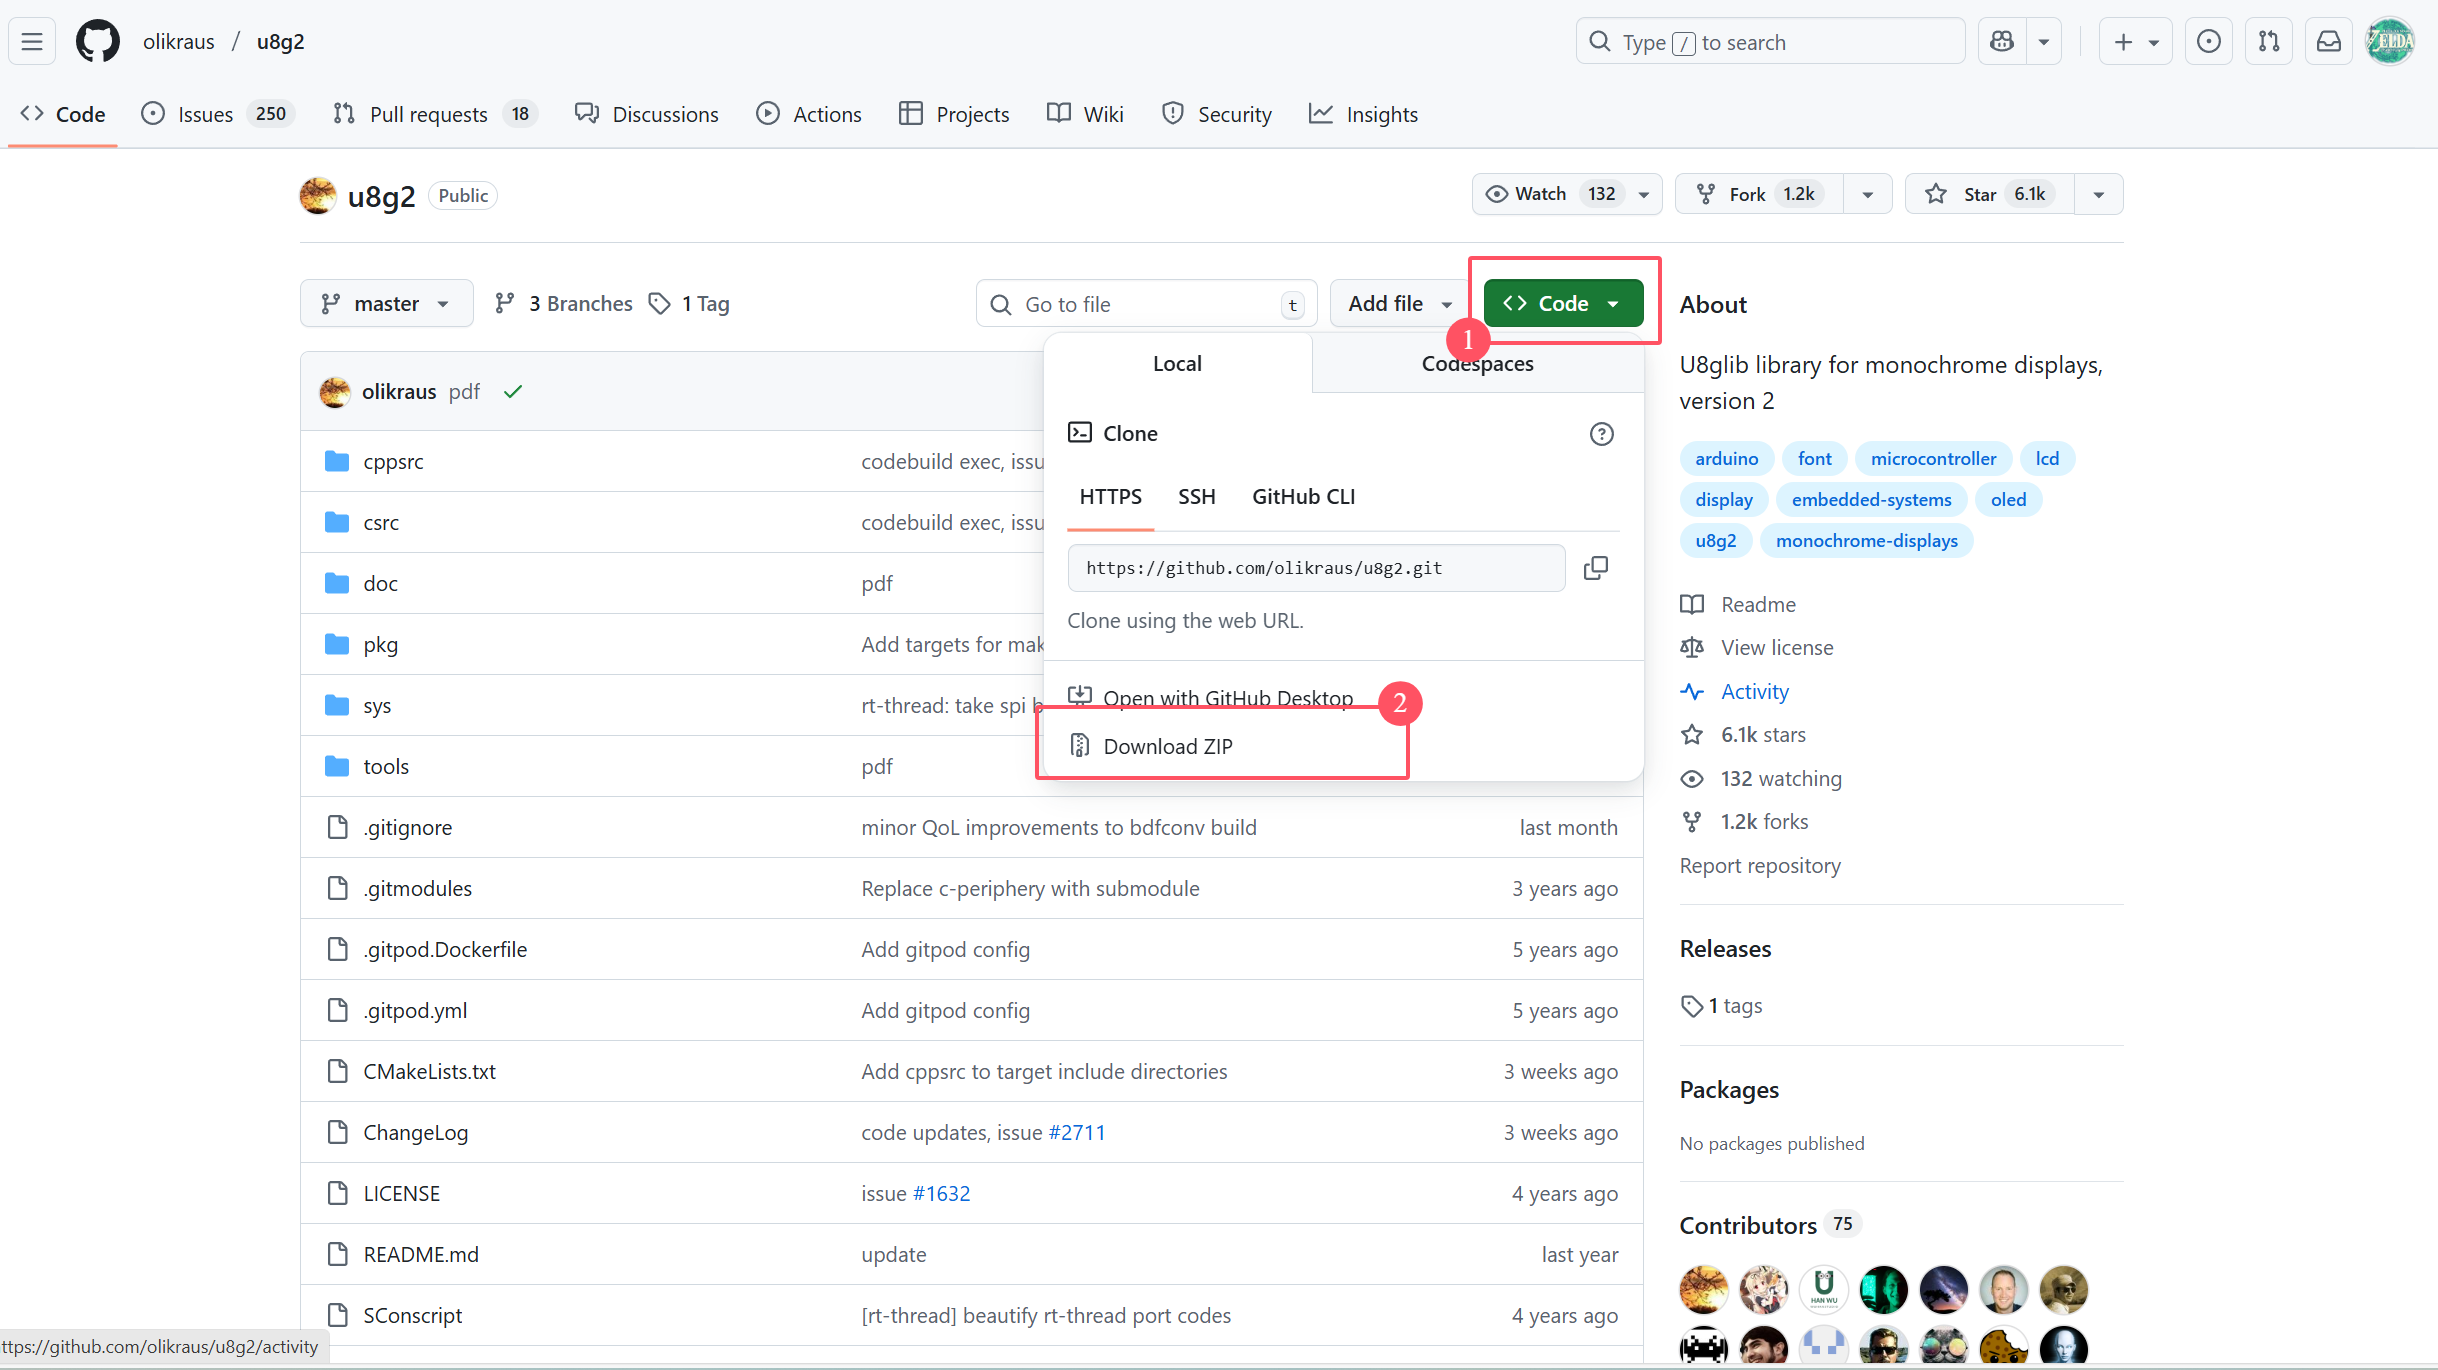Click Download ZIP

pos(1167,747)
